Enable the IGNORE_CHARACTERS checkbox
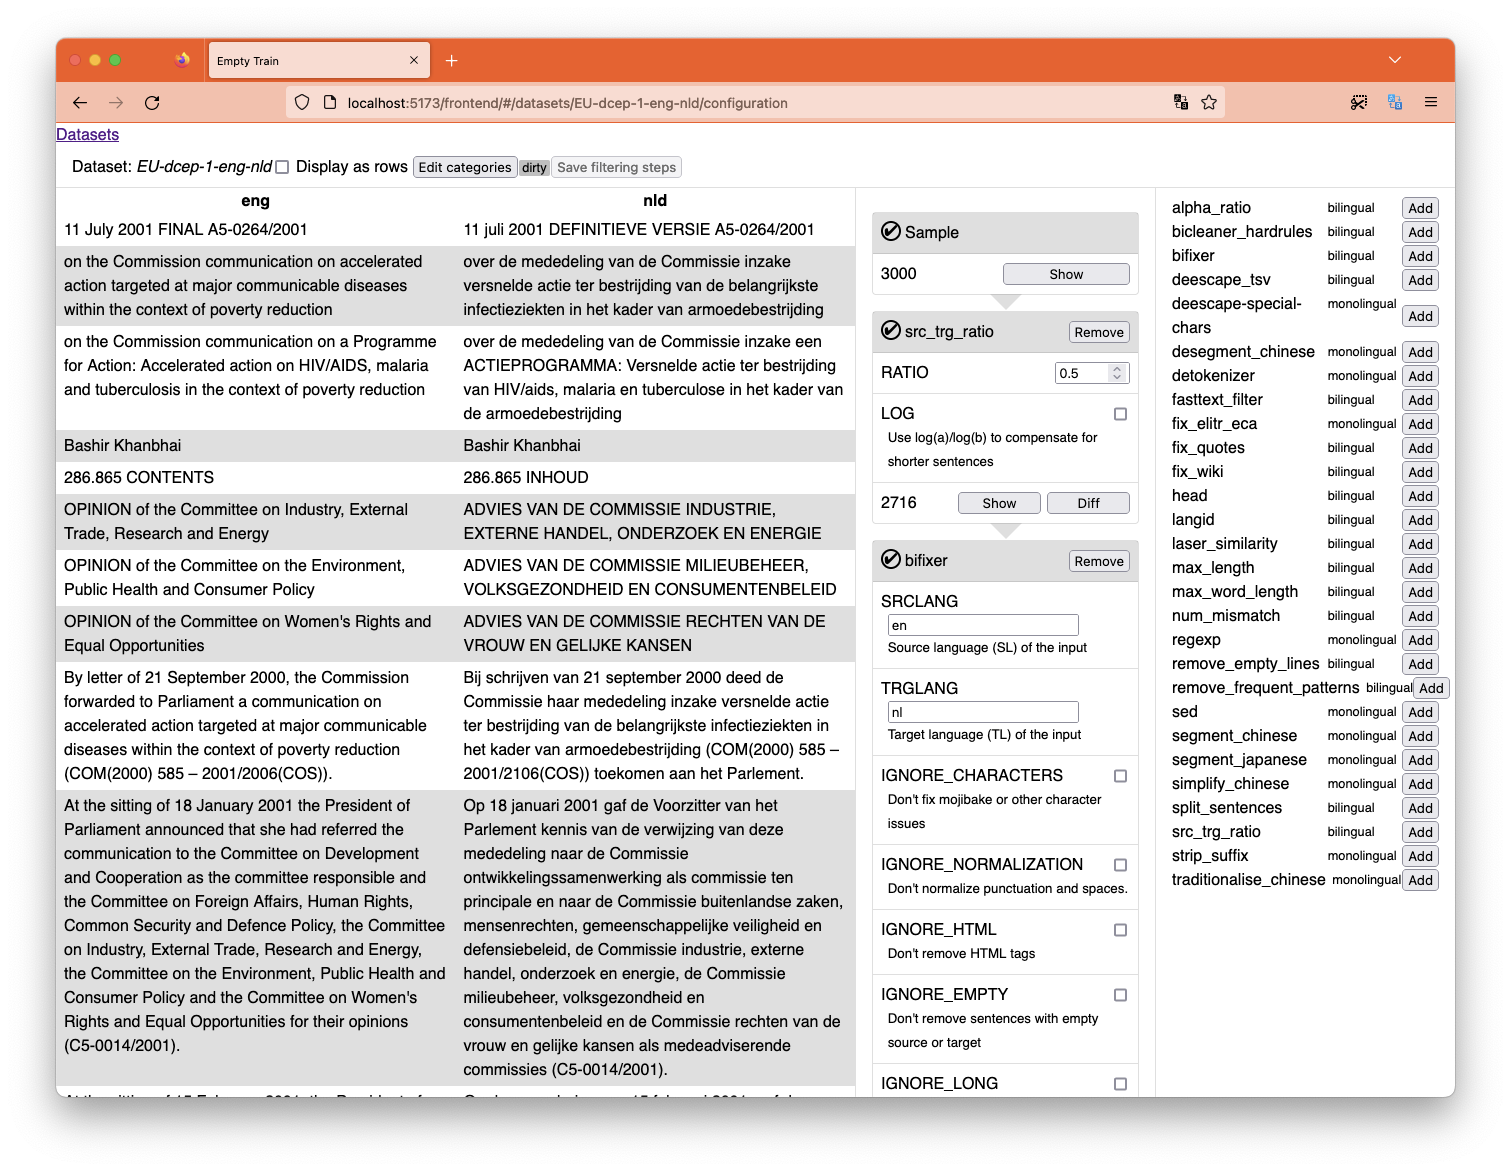Screen dimensions: 1511x1171 click(x=1120, y=776)
